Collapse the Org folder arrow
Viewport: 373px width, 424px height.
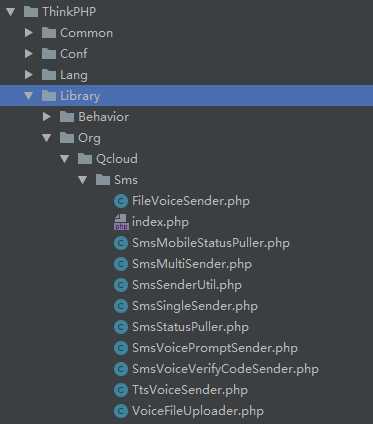point(47,138)
